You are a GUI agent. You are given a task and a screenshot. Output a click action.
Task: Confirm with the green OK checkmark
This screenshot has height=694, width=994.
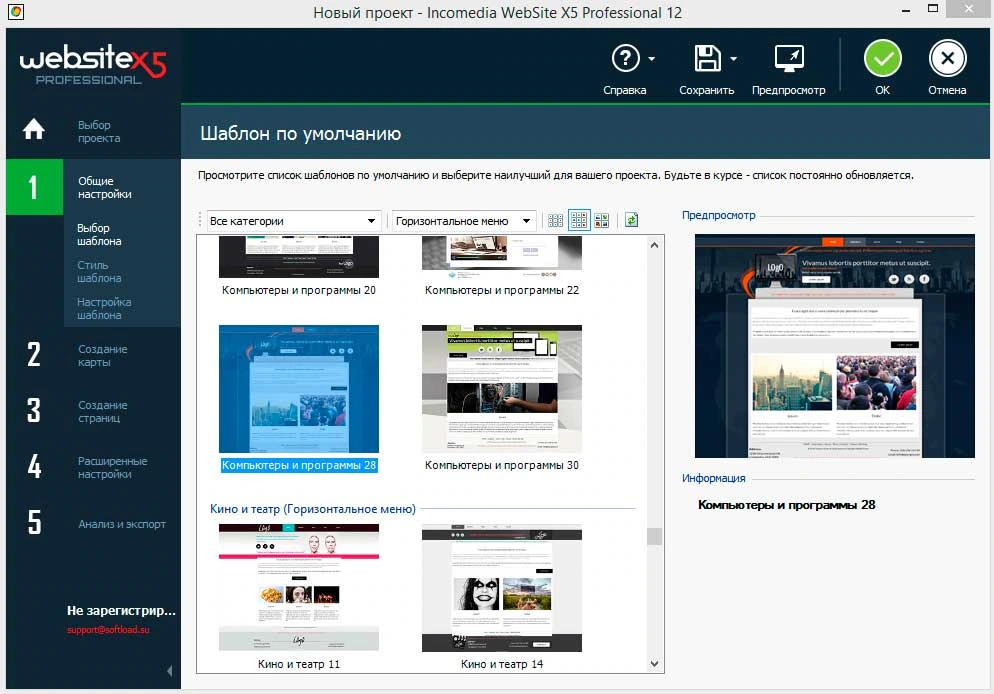[882, 58]
